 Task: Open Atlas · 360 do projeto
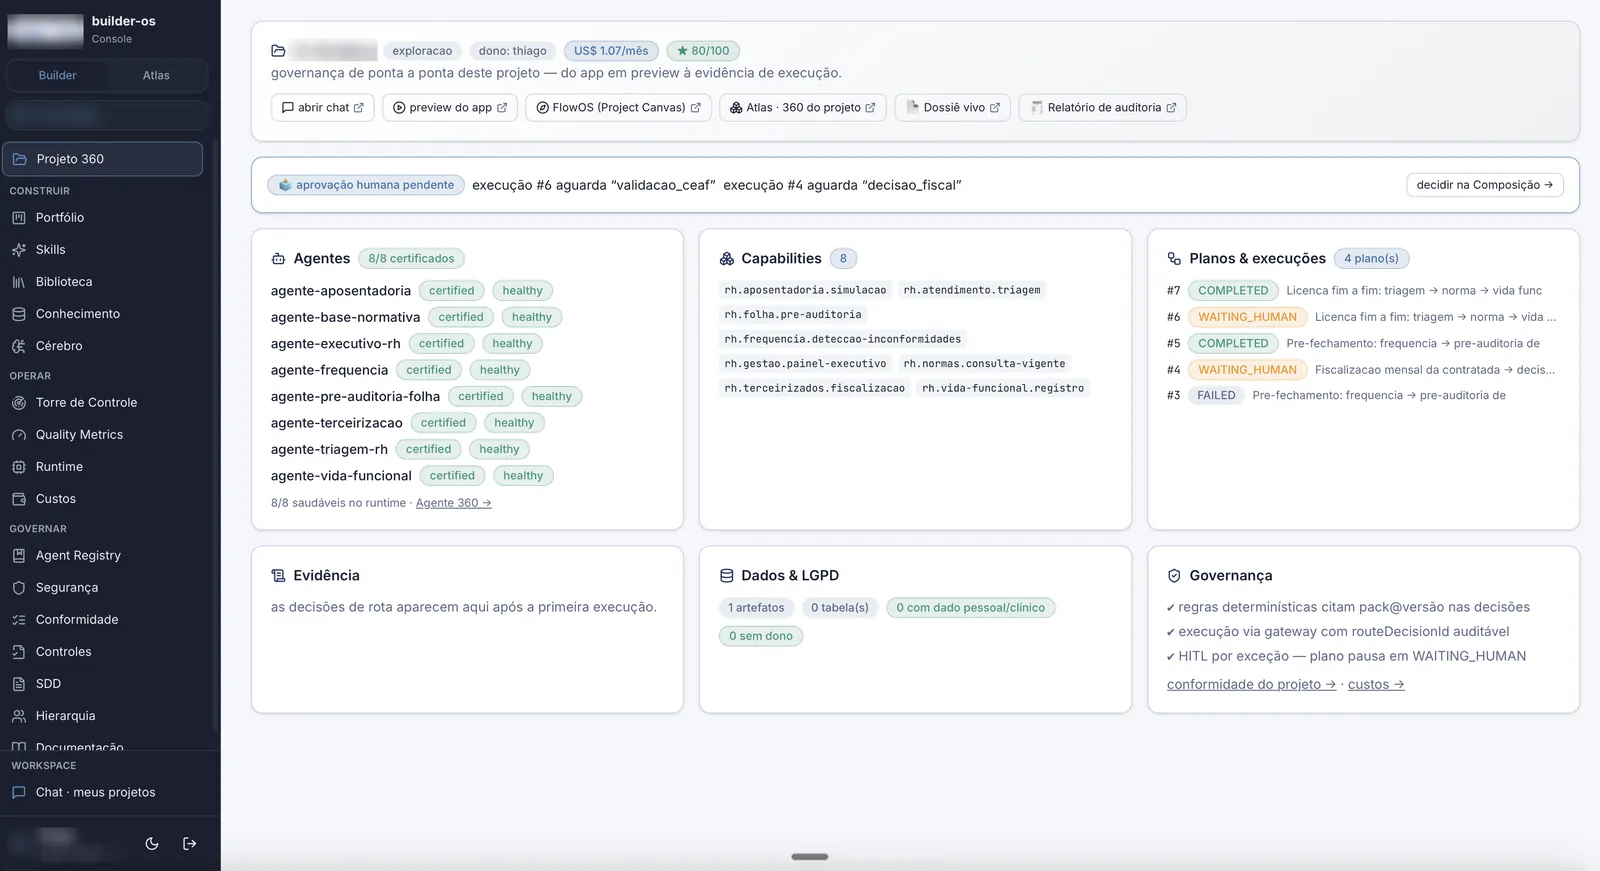(802, 107)
